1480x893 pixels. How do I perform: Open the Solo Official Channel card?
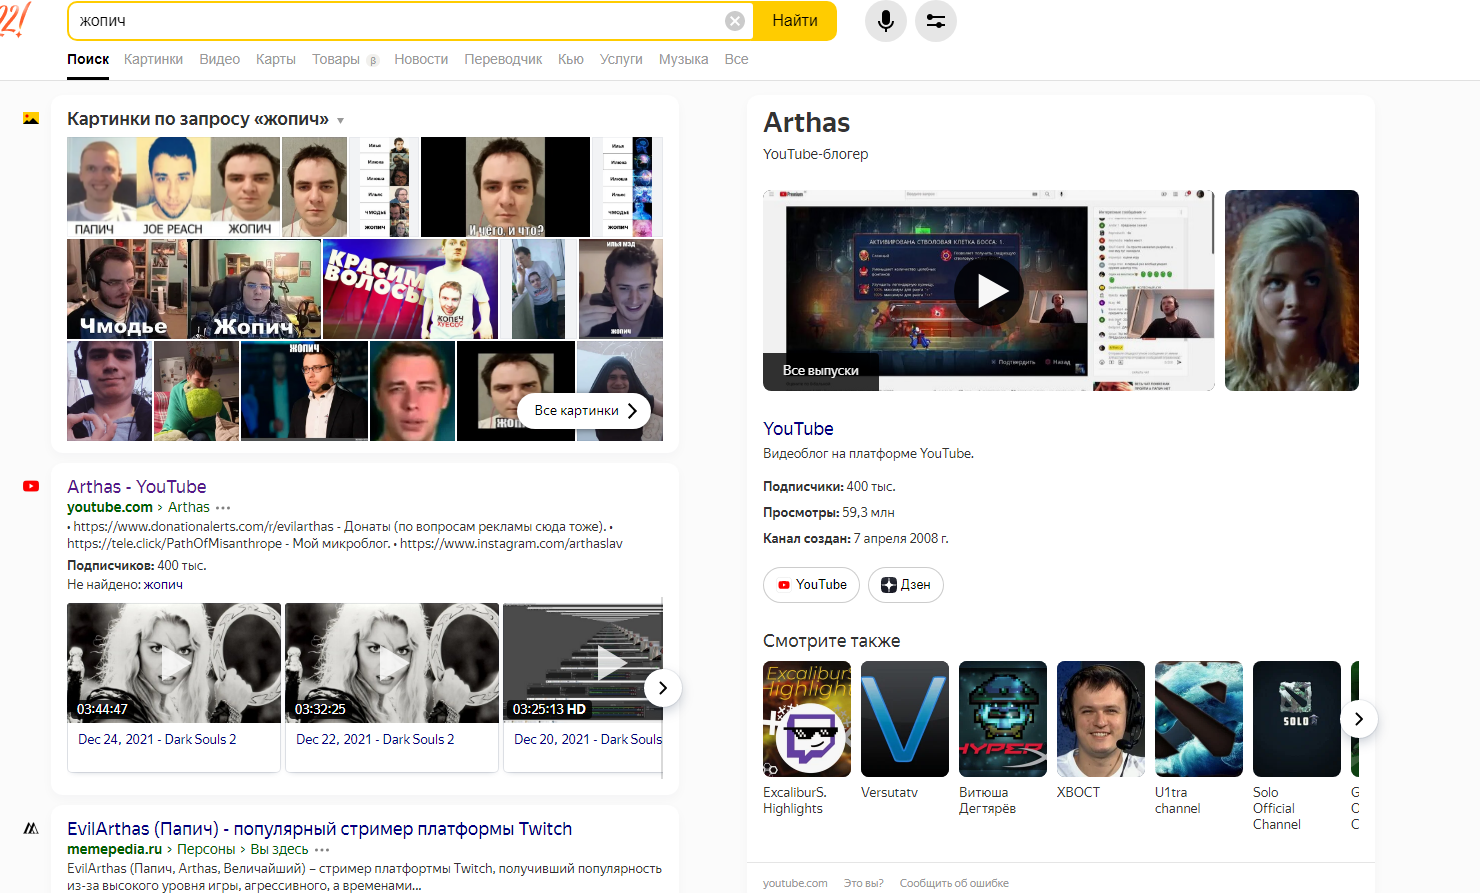point(1297,746)
